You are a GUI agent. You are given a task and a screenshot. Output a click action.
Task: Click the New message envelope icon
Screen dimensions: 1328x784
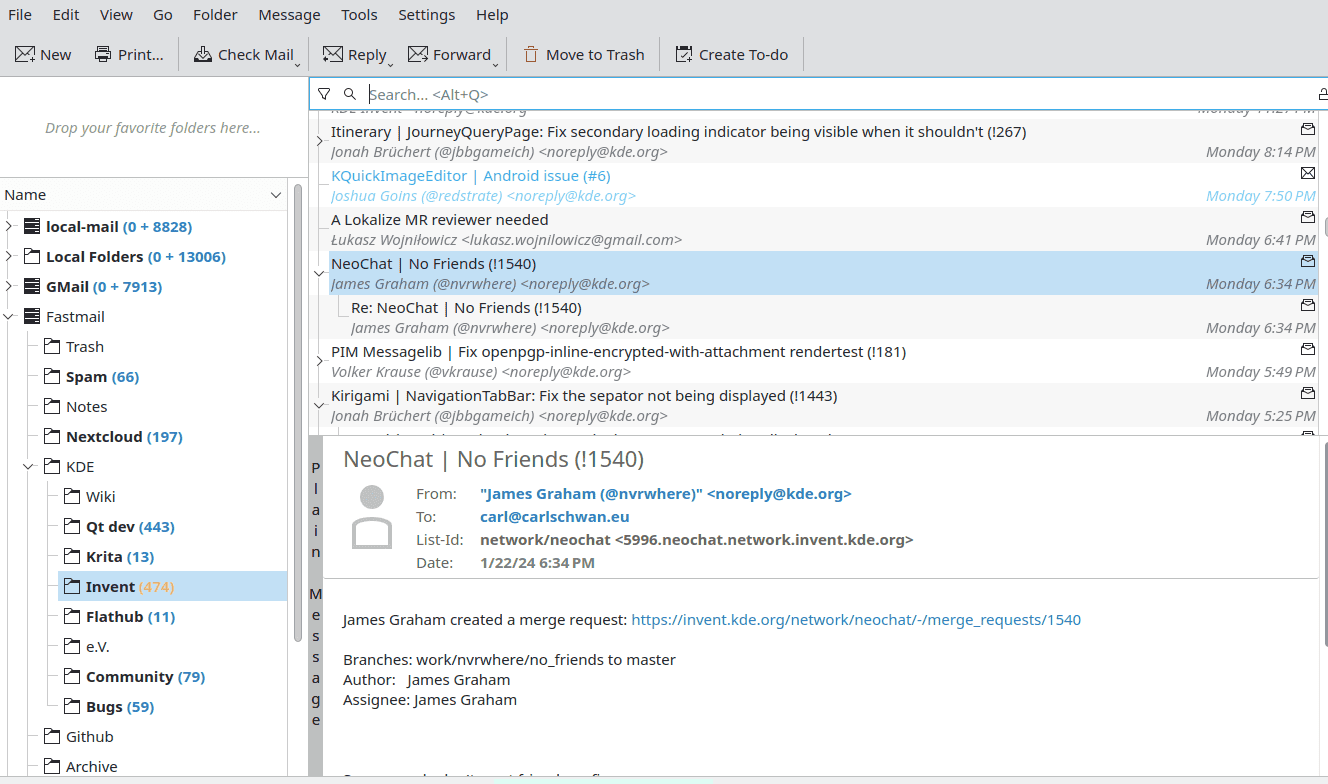click(x=25, y=54)
